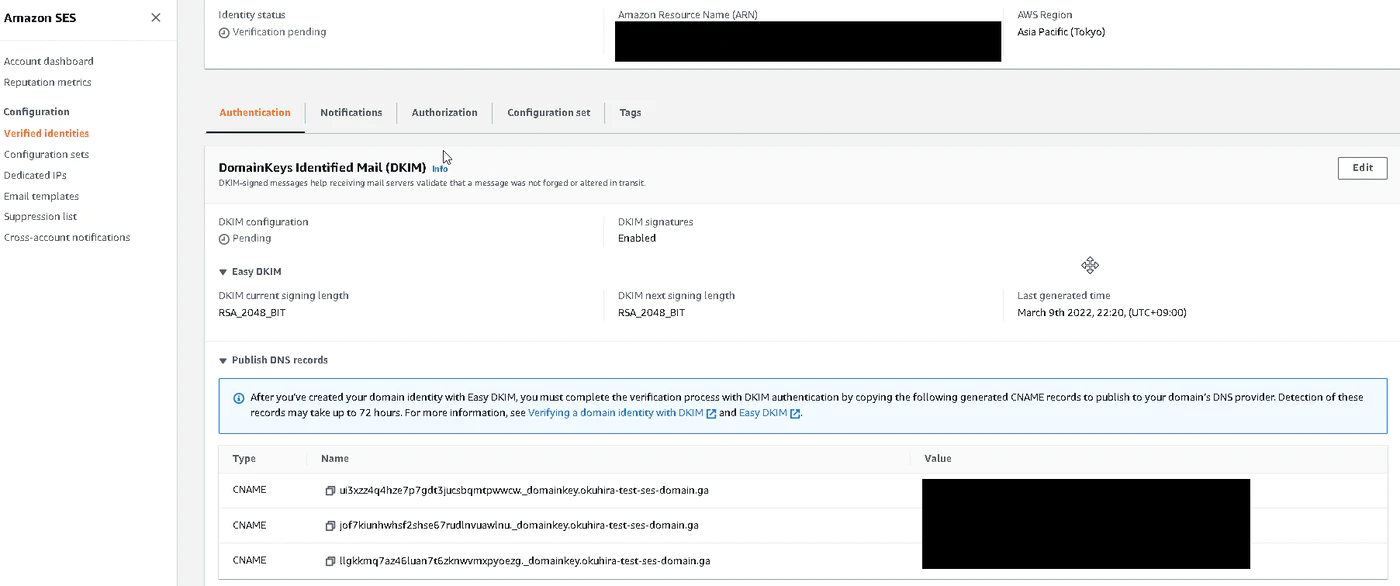The width and height of the screenshot is (1400, 586).
Task: Go to the Tags tab
Action: [x=630, y=113]
